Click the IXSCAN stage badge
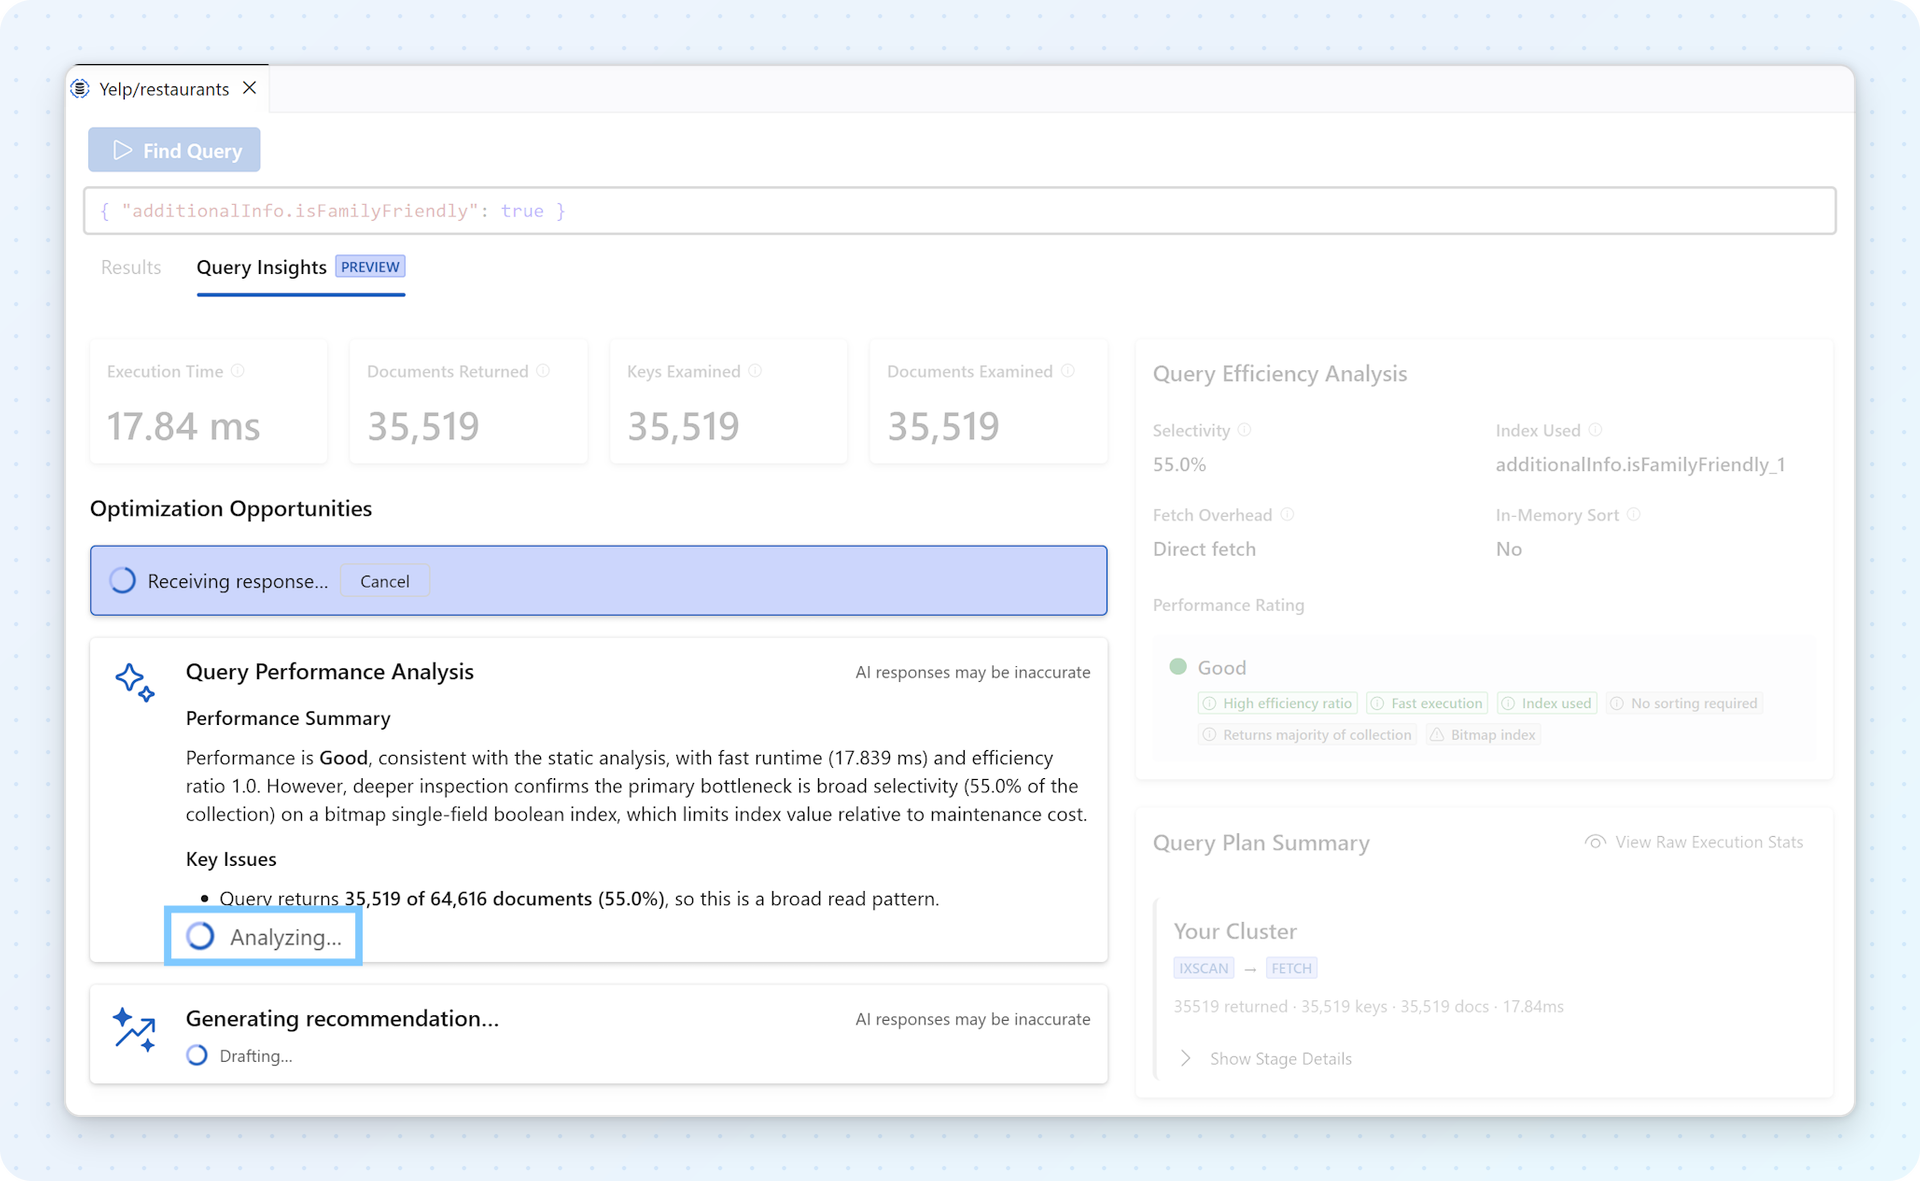The height and width of the screenshot is (1181, 1920). 1203,968
